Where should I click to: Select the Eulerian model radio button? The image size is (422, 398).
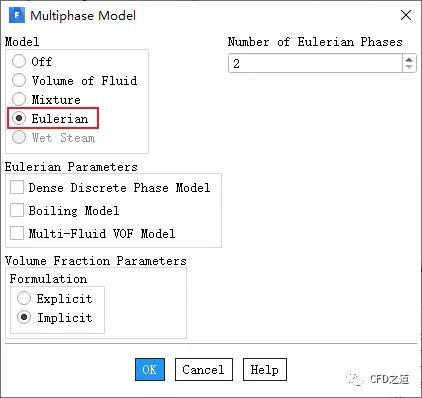tap(19, 118)
